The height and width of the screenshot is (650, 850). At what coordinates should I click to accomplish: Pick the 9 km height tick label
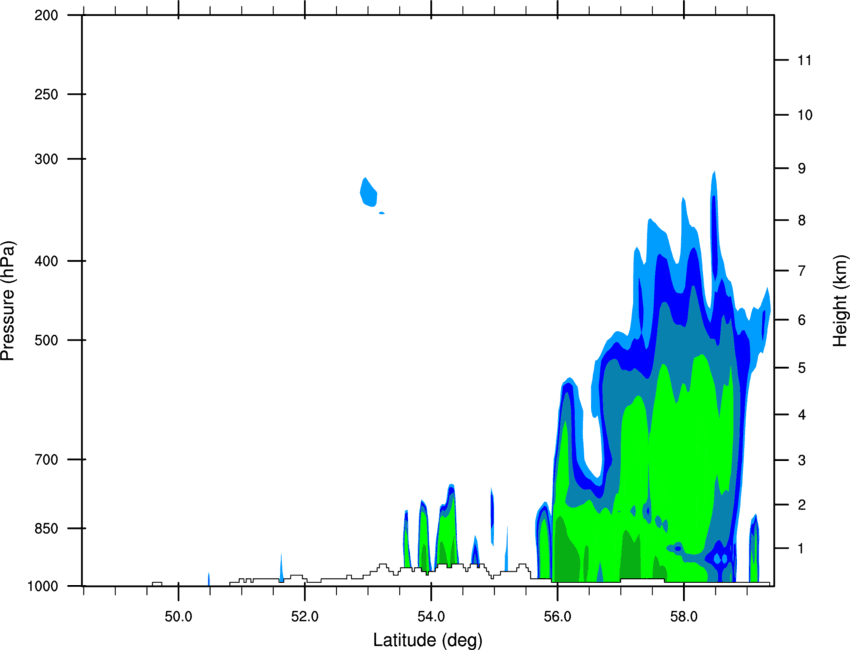coord(802,169)
